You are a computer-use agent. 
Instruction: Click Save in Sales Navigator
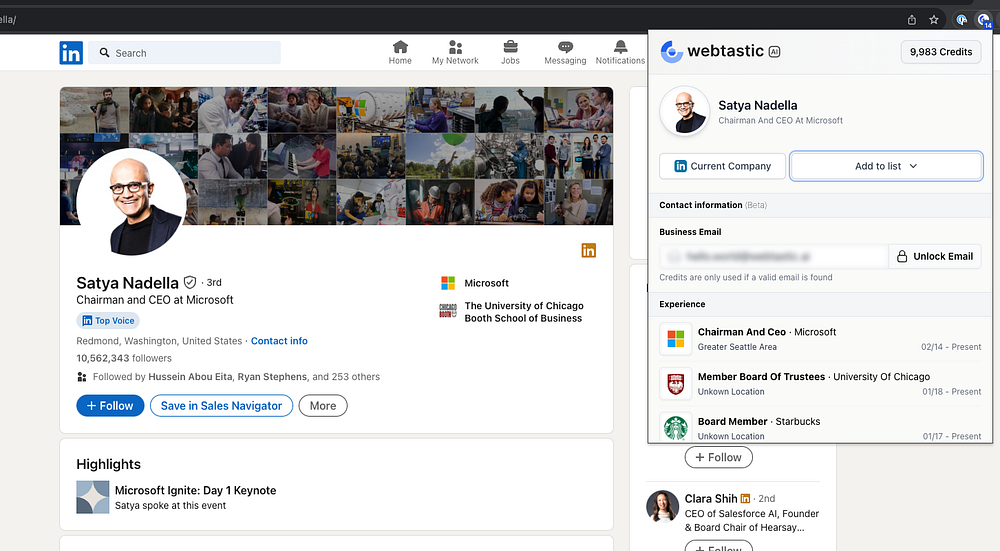[x=221, y=406]
